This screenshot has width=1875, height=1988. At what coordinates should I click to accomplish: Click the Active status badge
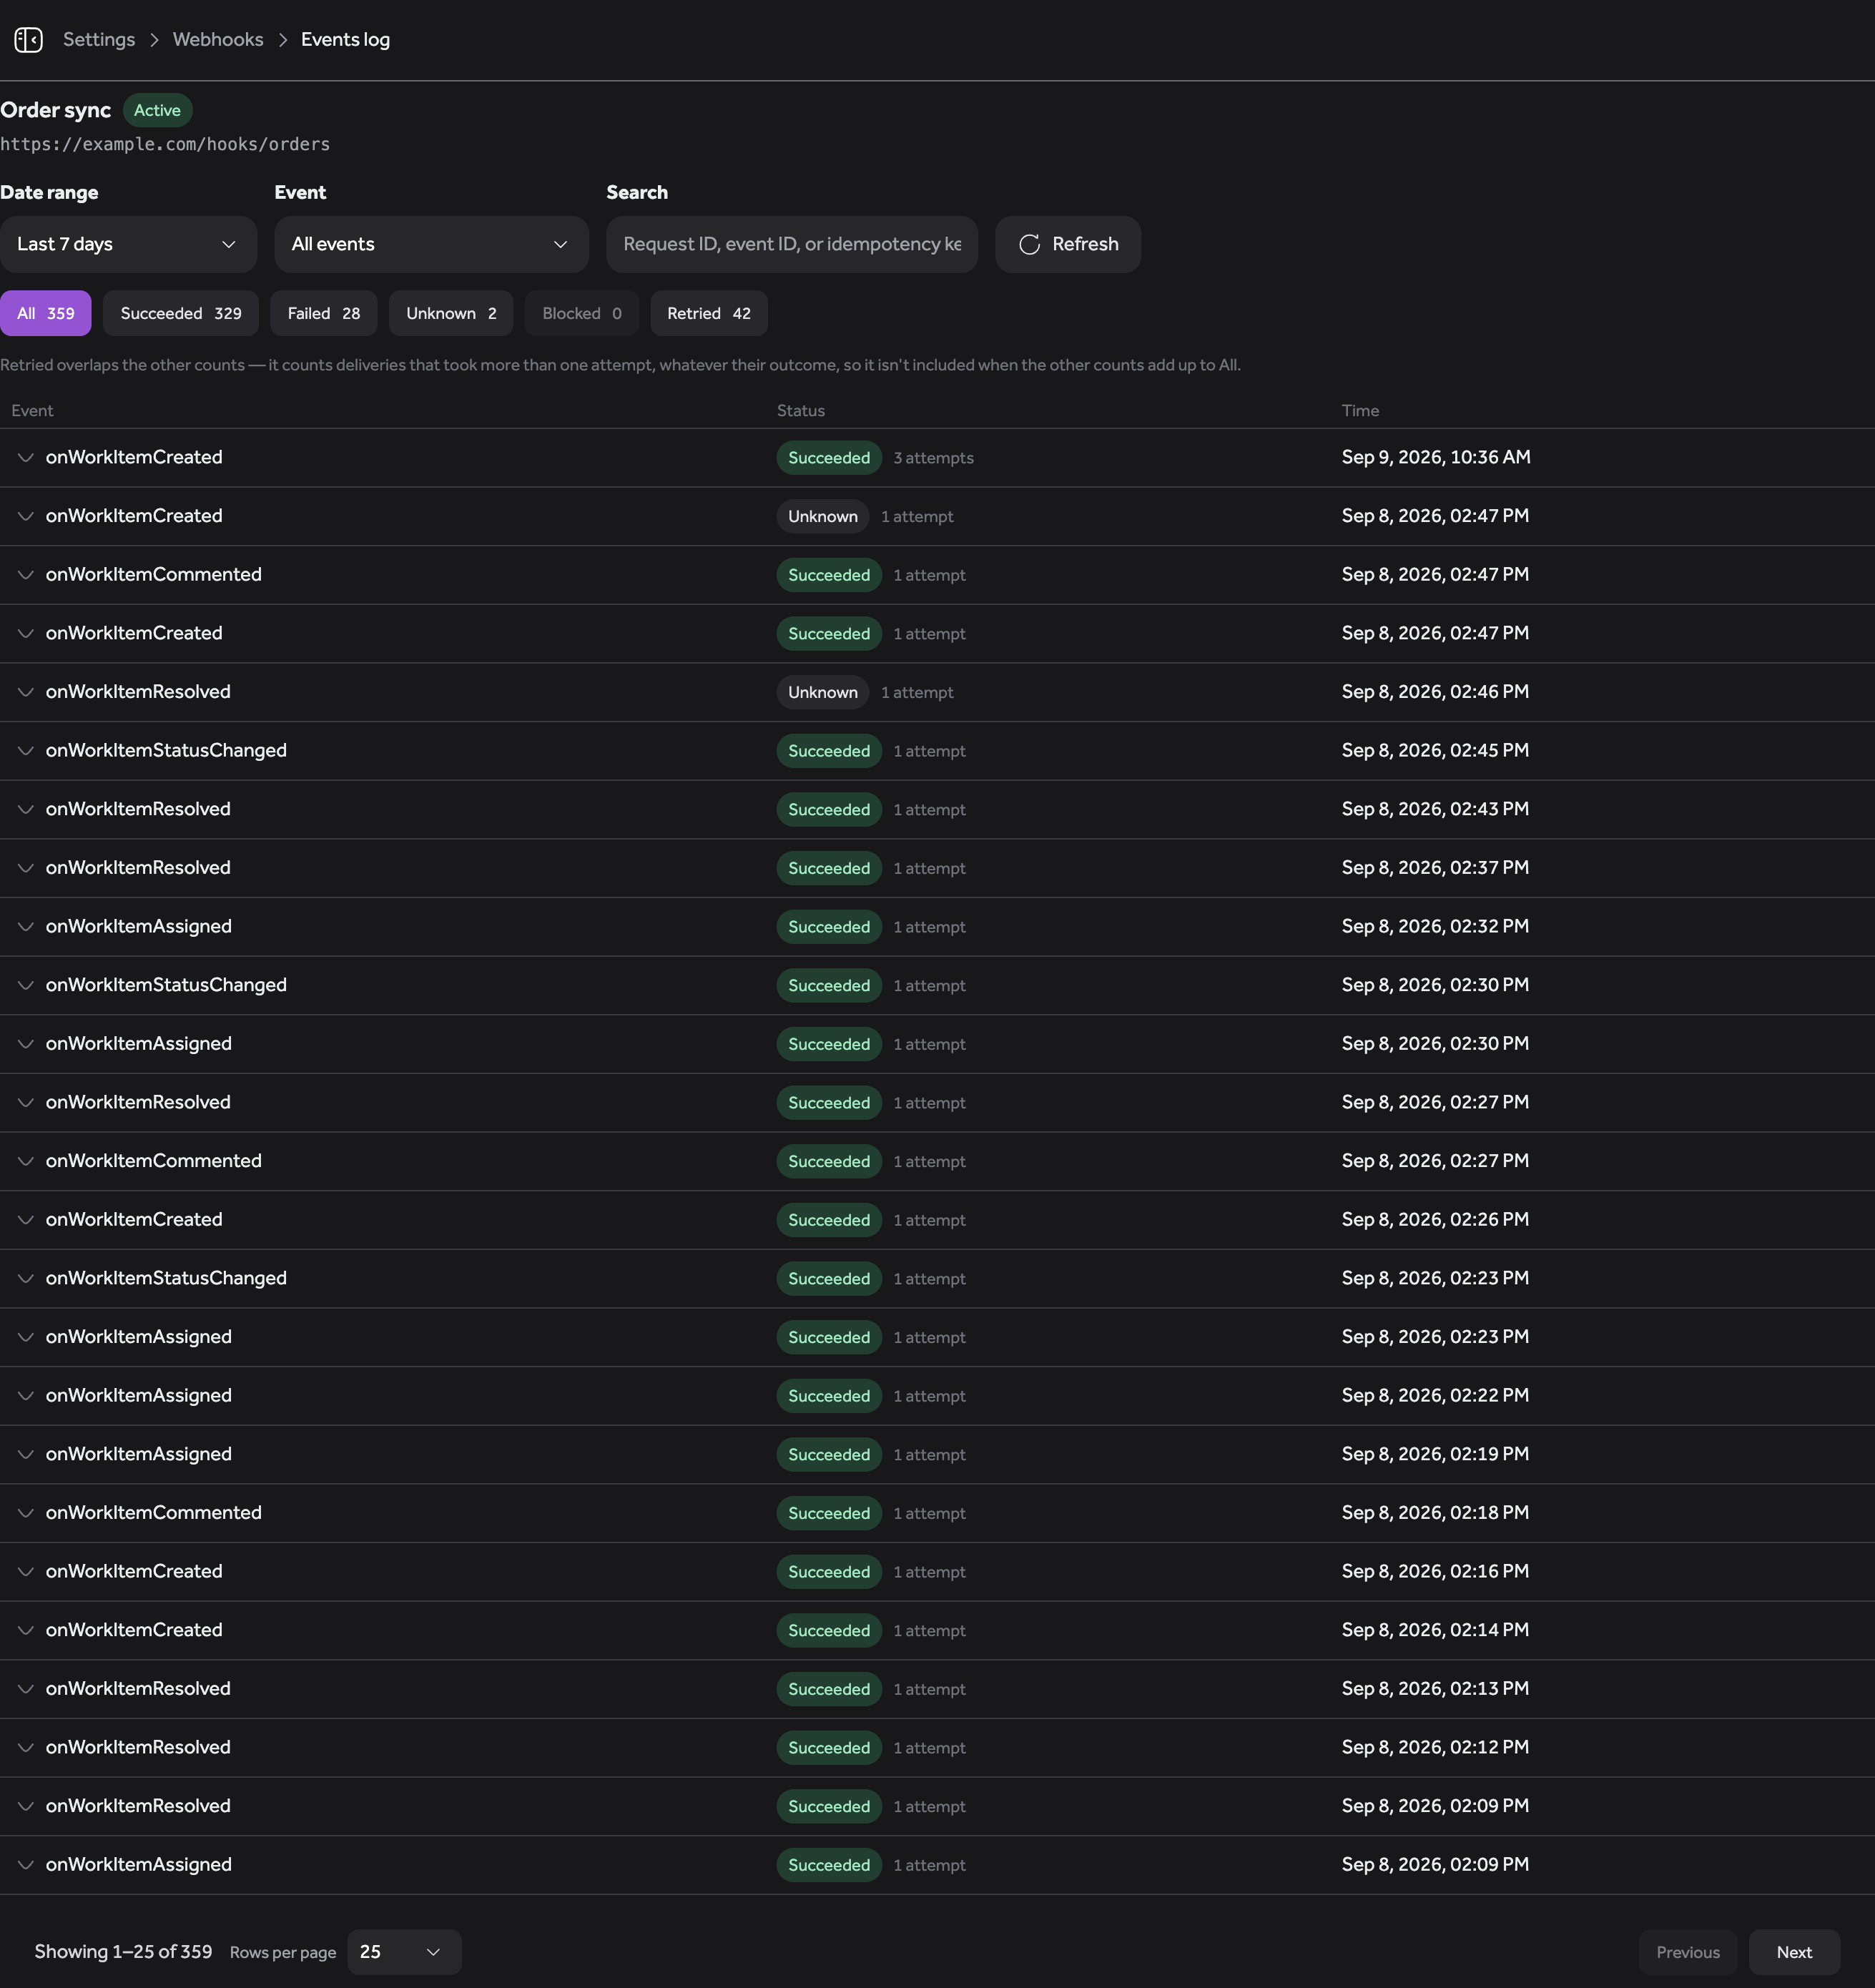[157, 110]
